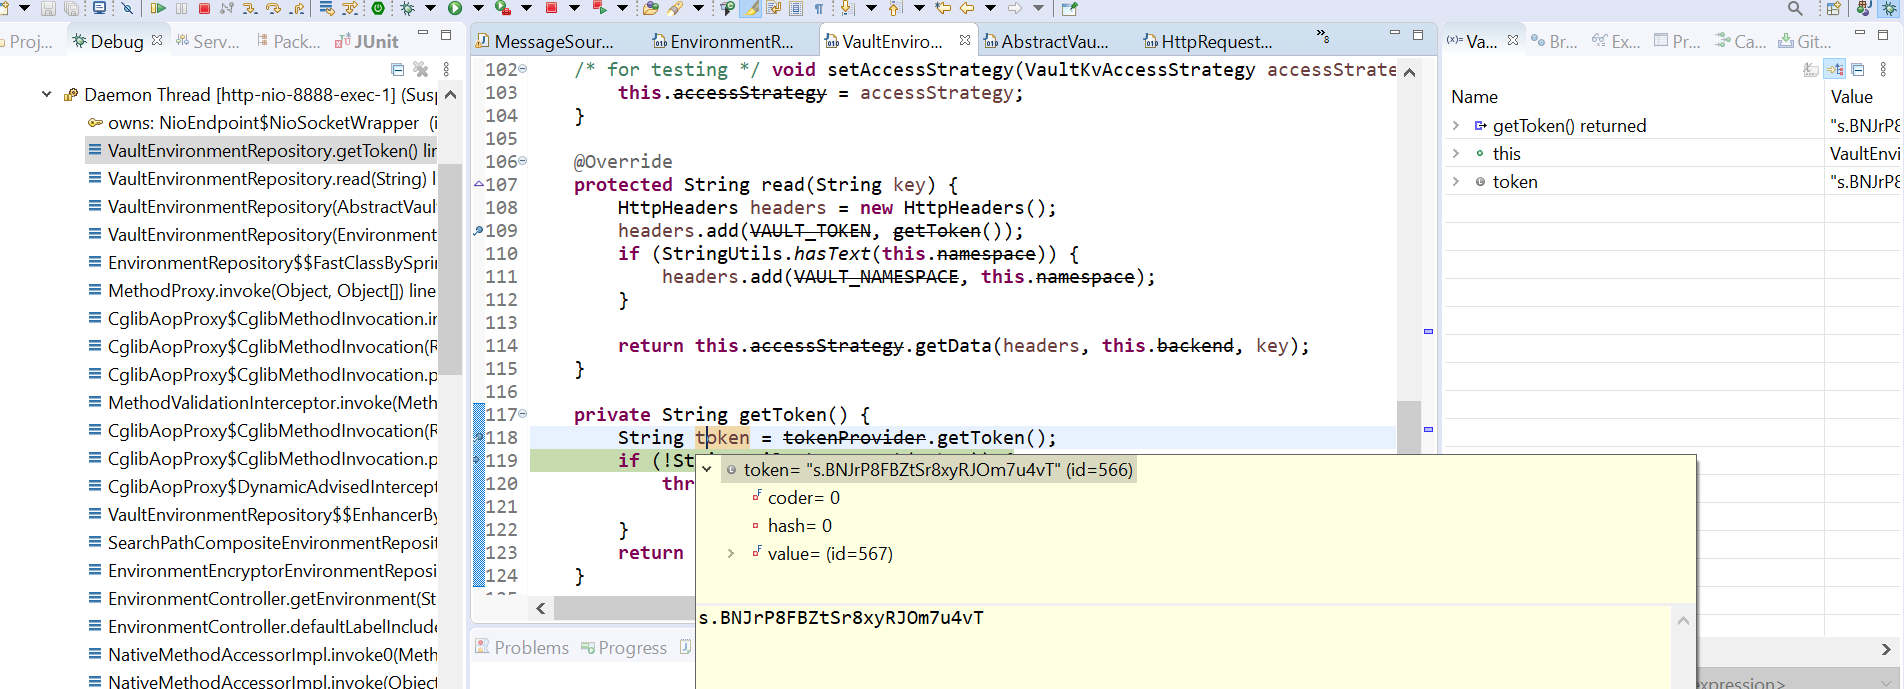Select the VaultEnvironmentRepository.read(String) stack frame
This screenshot has width=1904, height=689.
click(x=262, y=178)
